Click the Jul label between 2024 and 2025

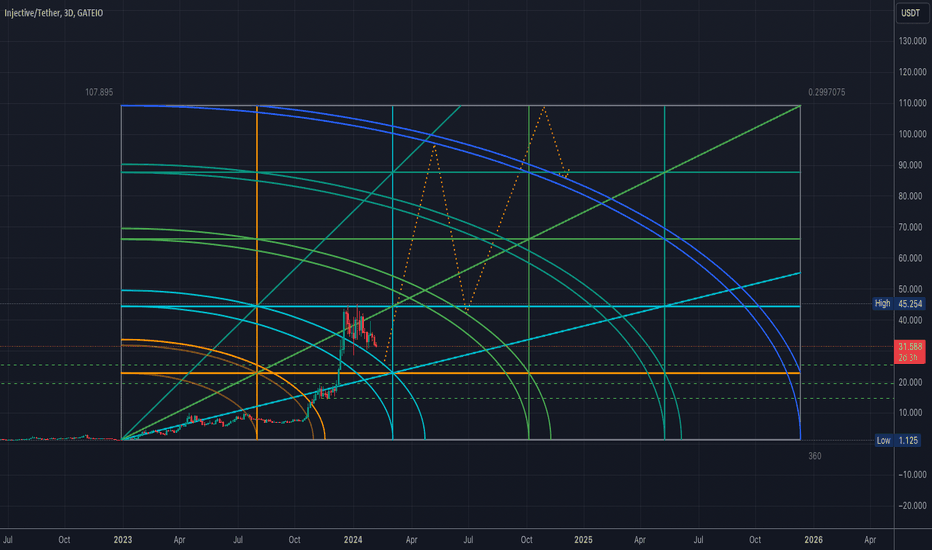click(468, 540)
